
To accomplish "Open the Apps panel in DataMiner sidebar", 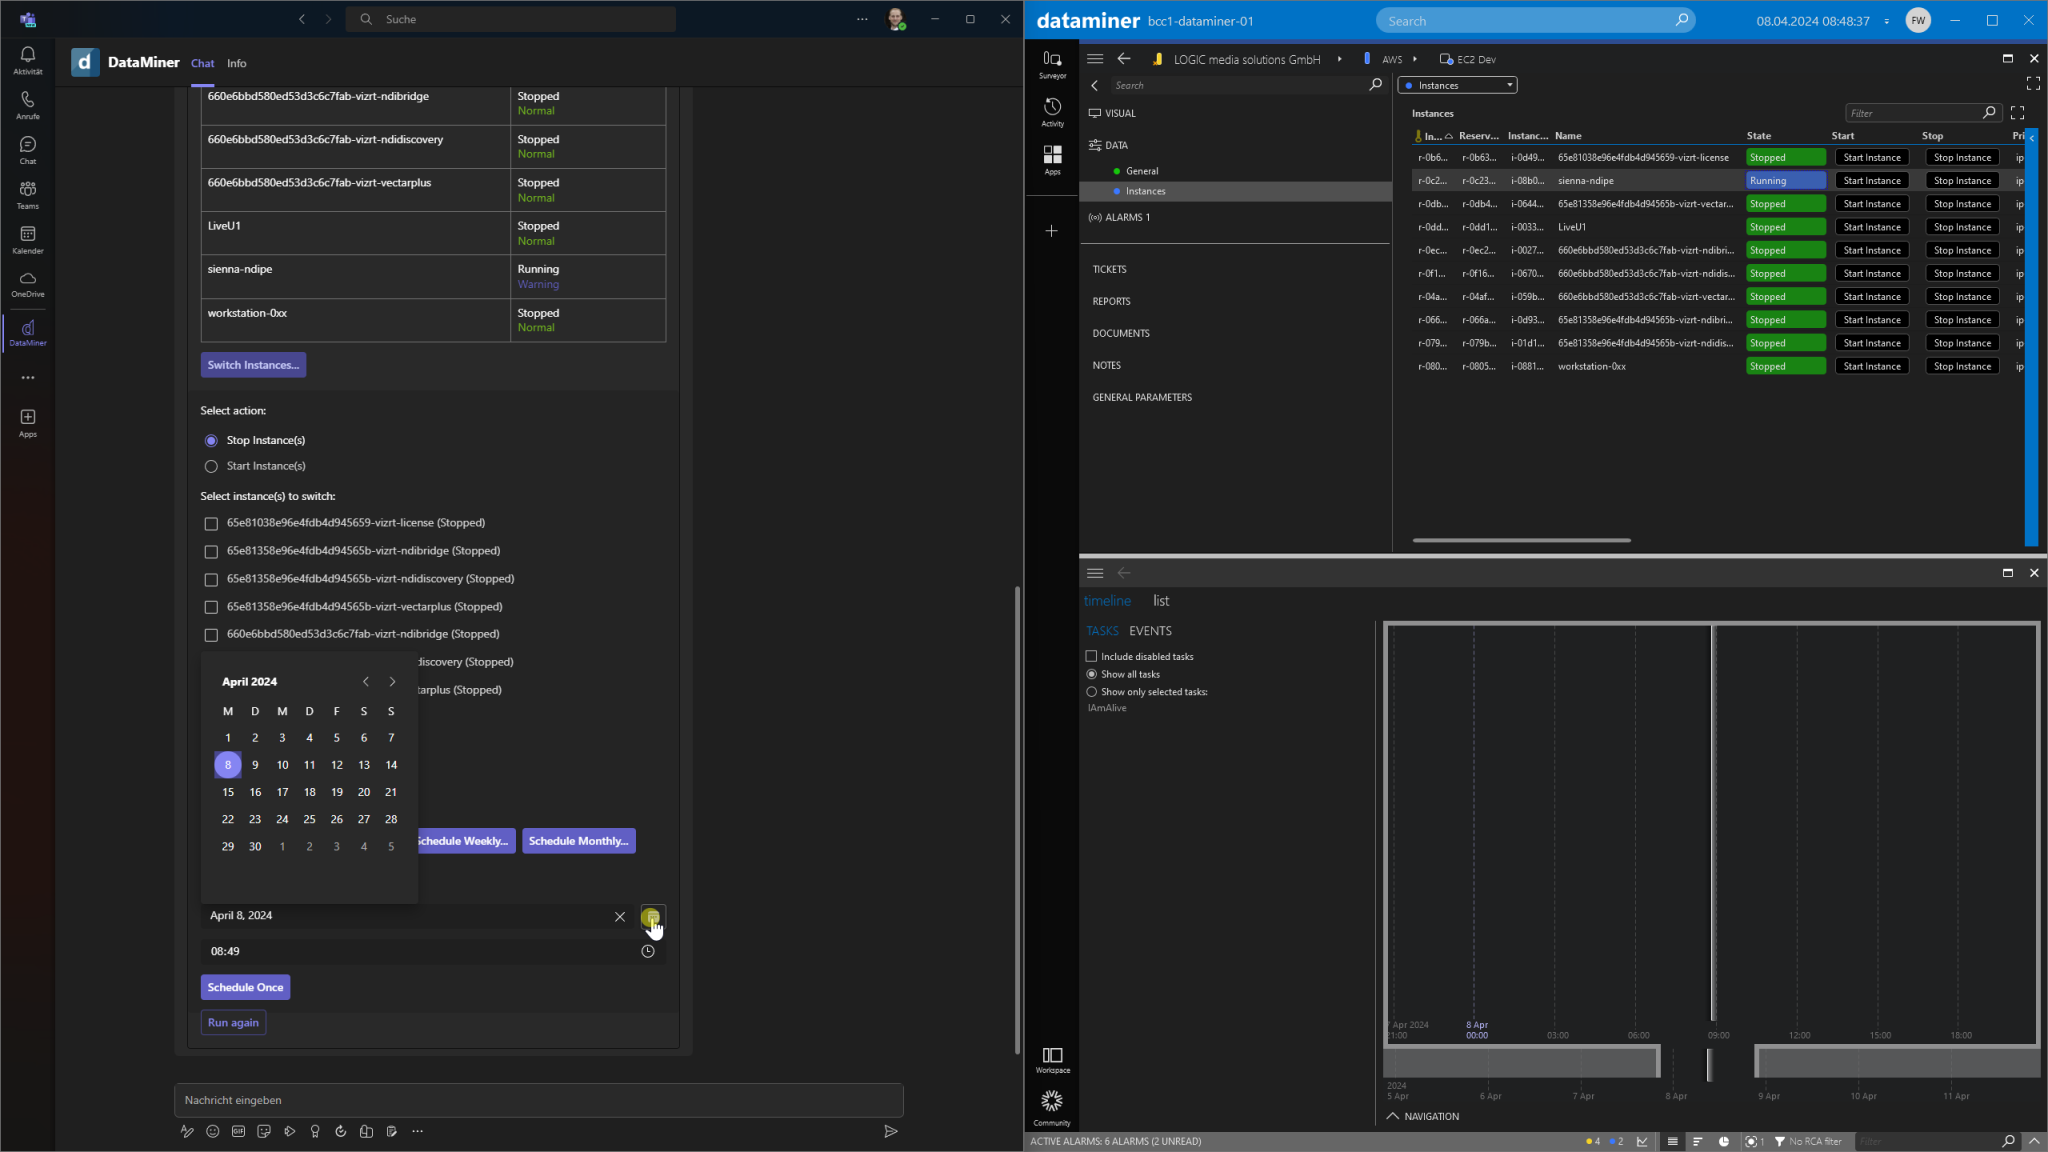I will pyautogui.click(x=1051, y=158).
